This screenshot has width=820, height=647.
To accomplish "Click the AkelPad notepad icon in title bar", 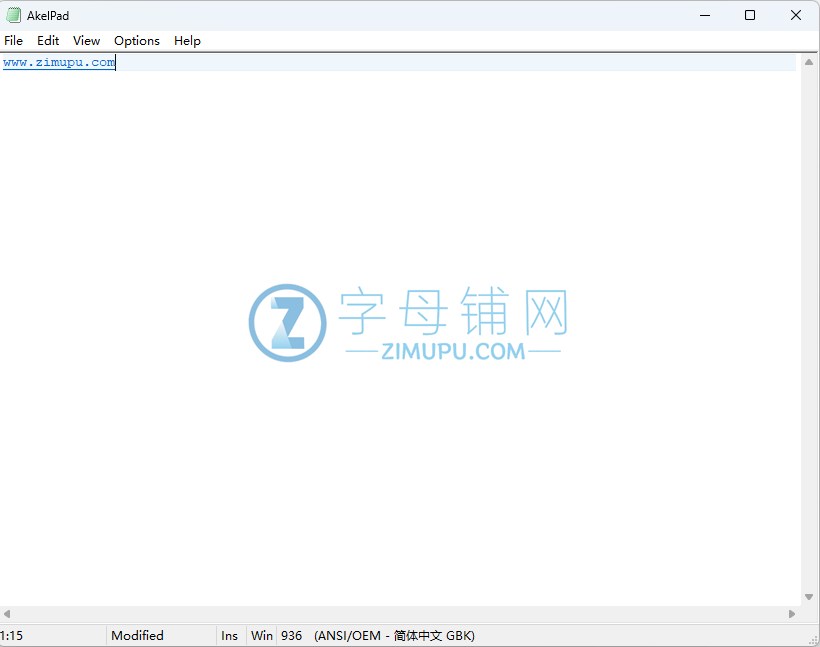I will tap(13, 15).
